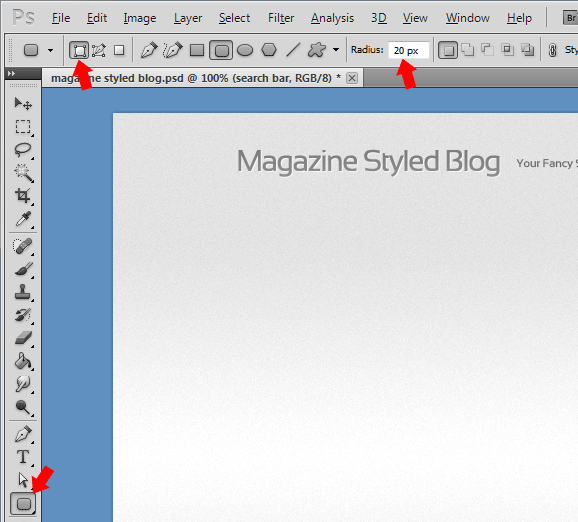
Task: Click the Photoshop Ps logo
Action: [24, 17]
